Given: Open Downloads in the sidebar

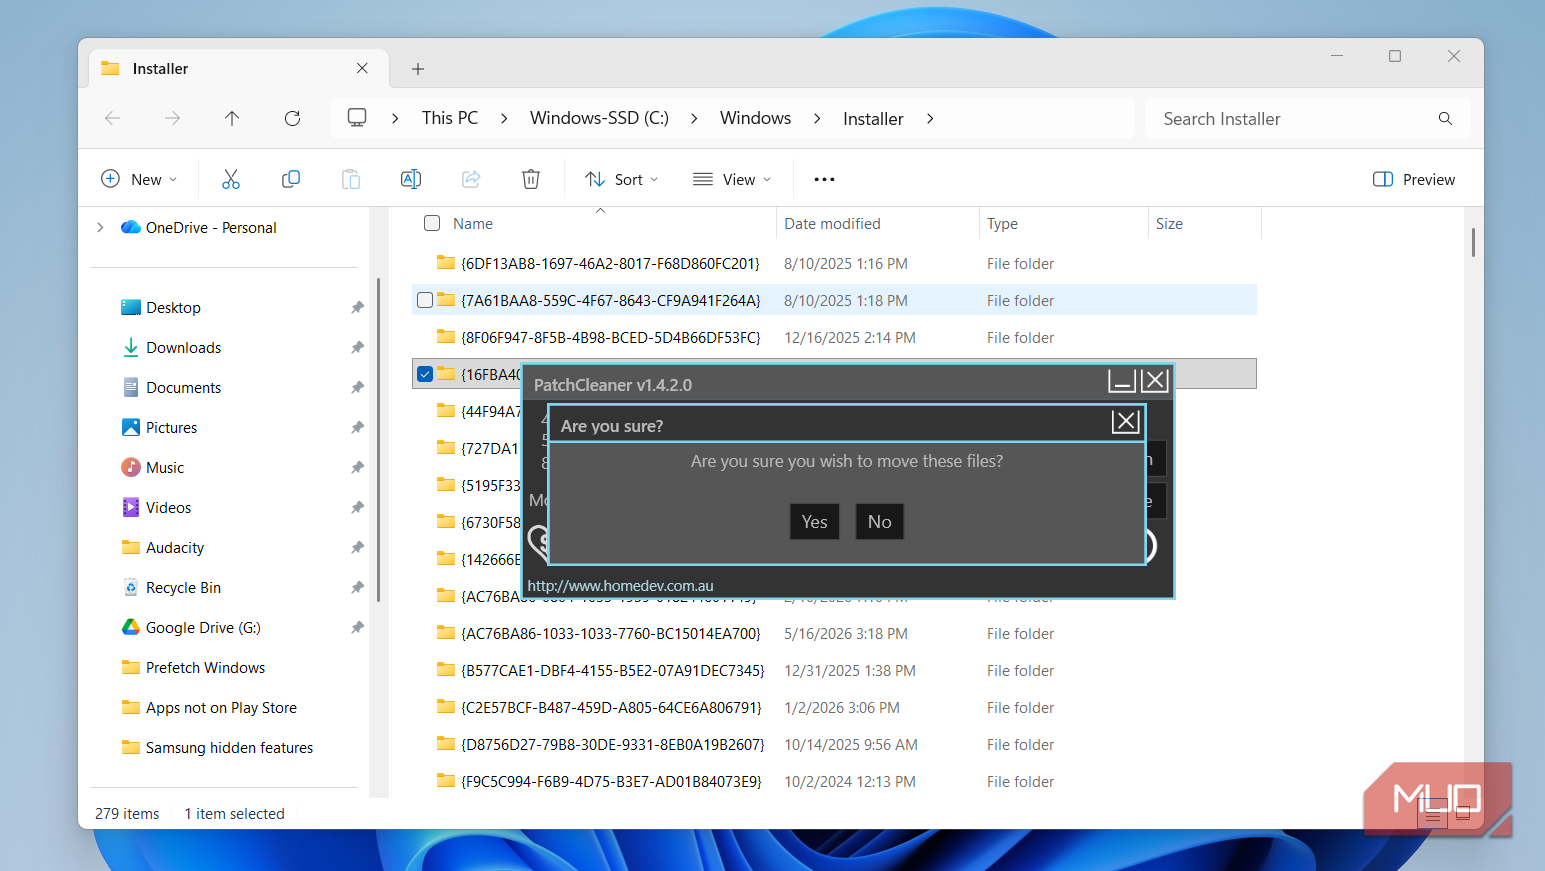Looking at the screenshot, I should (184, 348).
